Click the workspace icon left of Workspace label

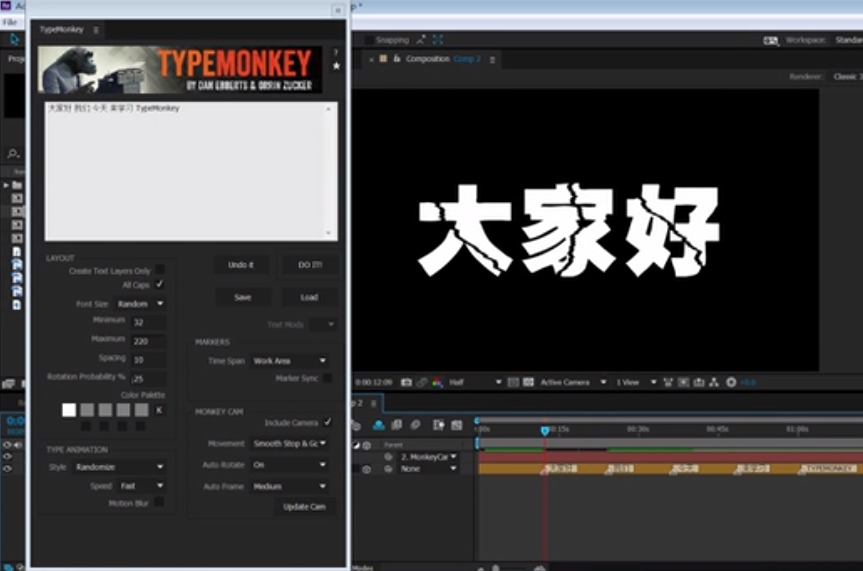(x=771, y=40)
